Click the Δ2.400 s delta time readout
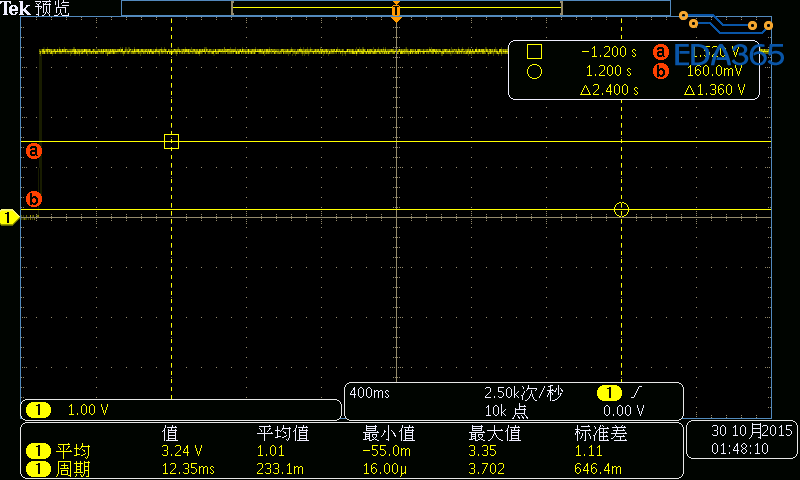 609,90
